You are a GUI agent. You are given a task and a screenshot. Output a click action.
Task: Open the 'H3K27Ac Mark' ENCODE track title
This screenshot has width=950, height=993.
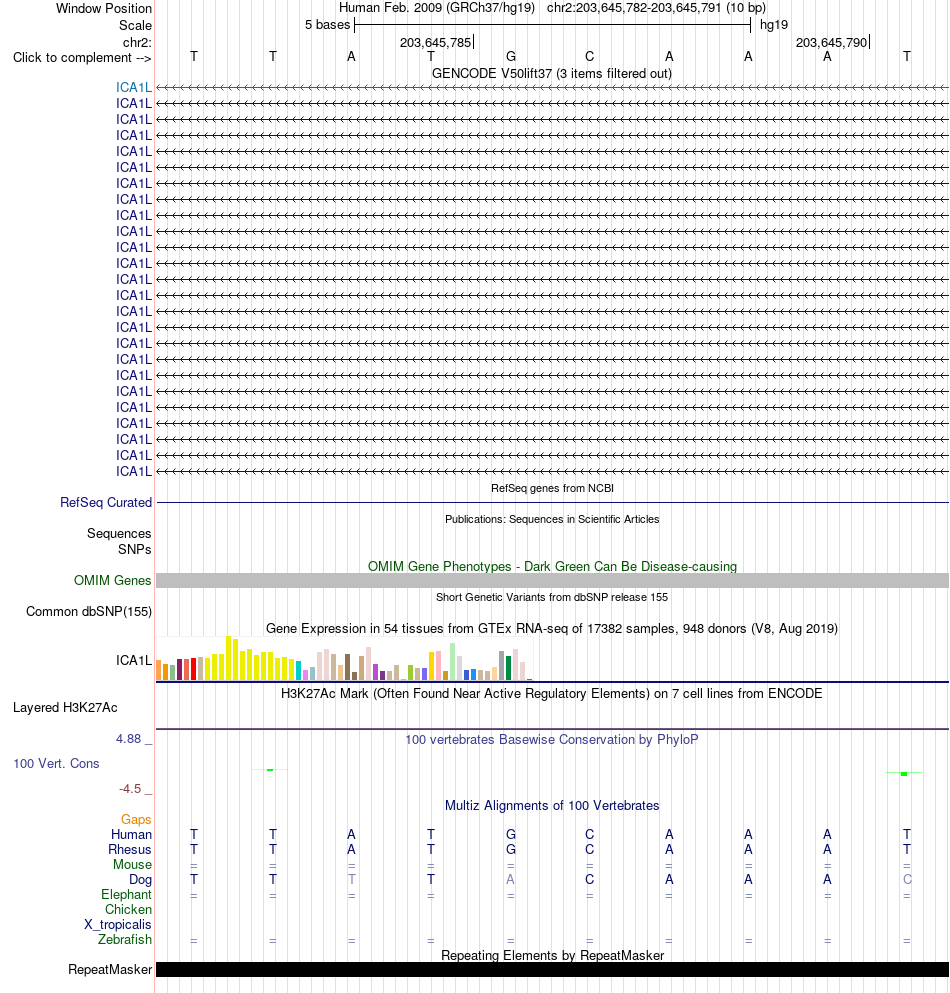tap(552, 693)
